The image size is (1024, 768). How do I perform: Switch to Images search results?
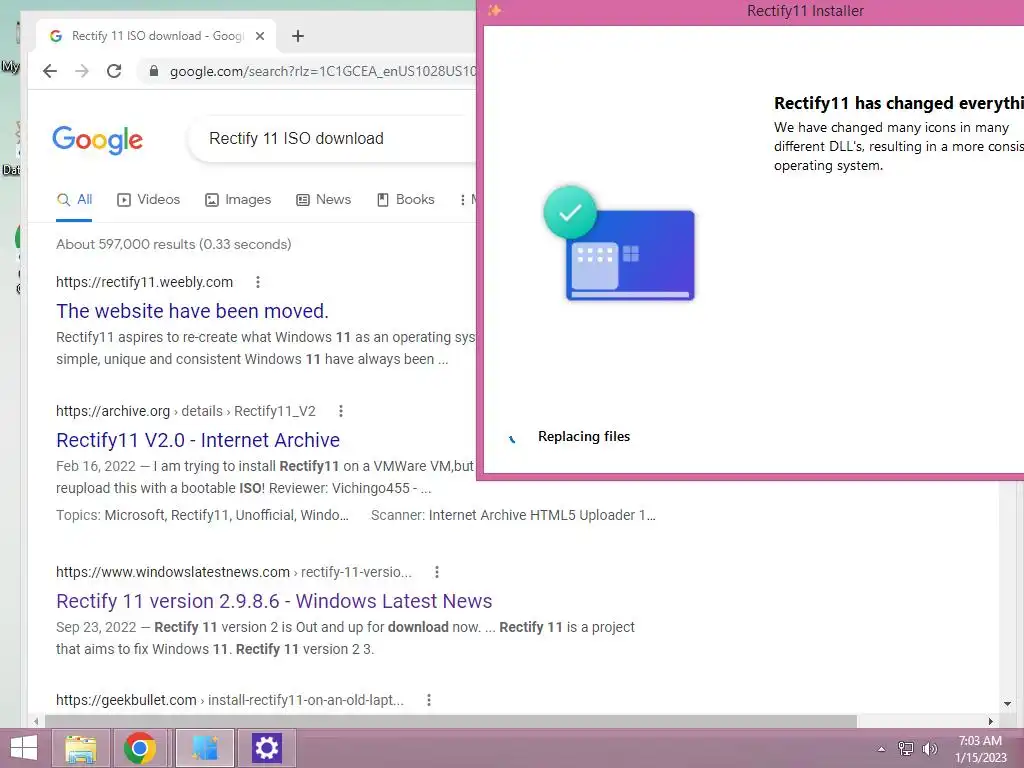pos(238,200)
